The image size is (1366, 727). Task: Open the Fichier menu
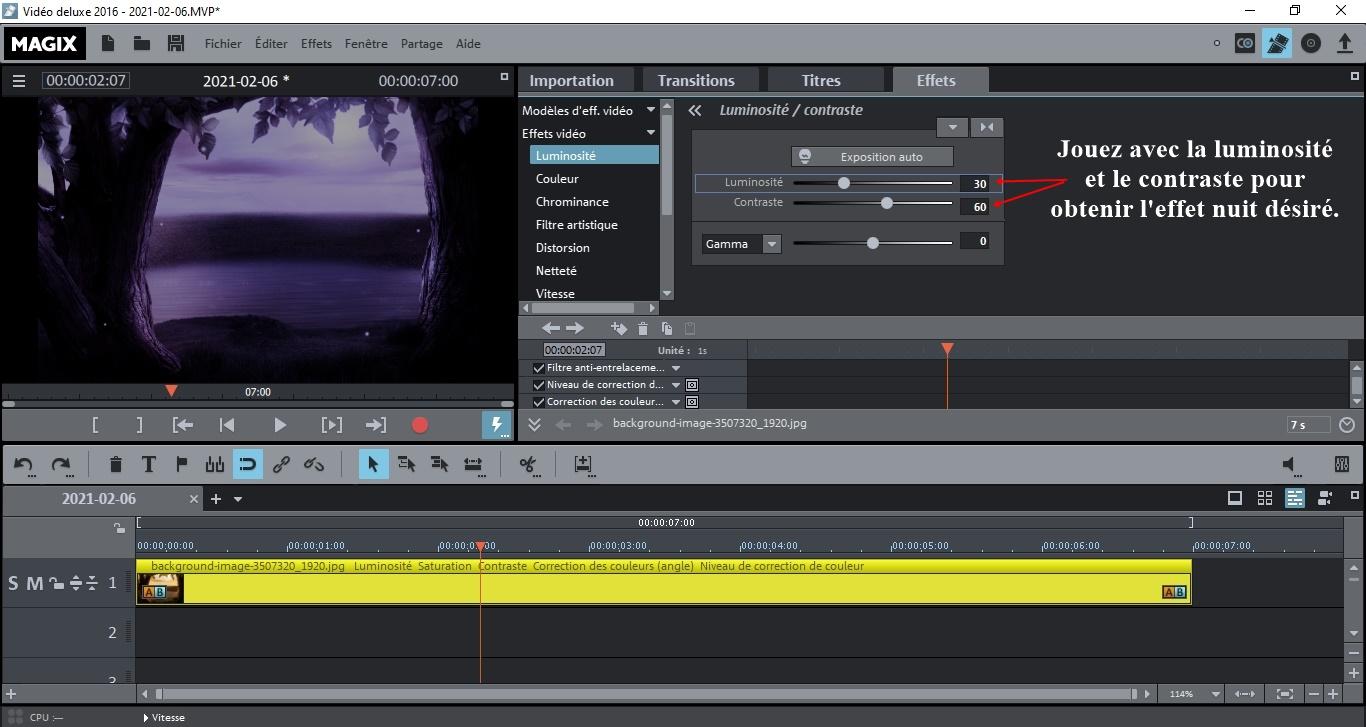tap(223, 44)
